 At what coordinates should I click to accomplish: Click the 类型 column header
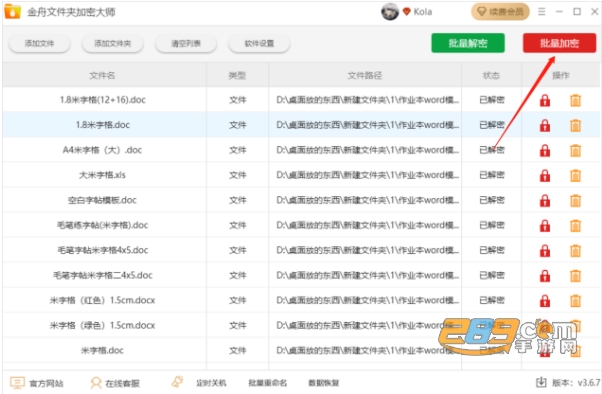[x=237, y=75]
